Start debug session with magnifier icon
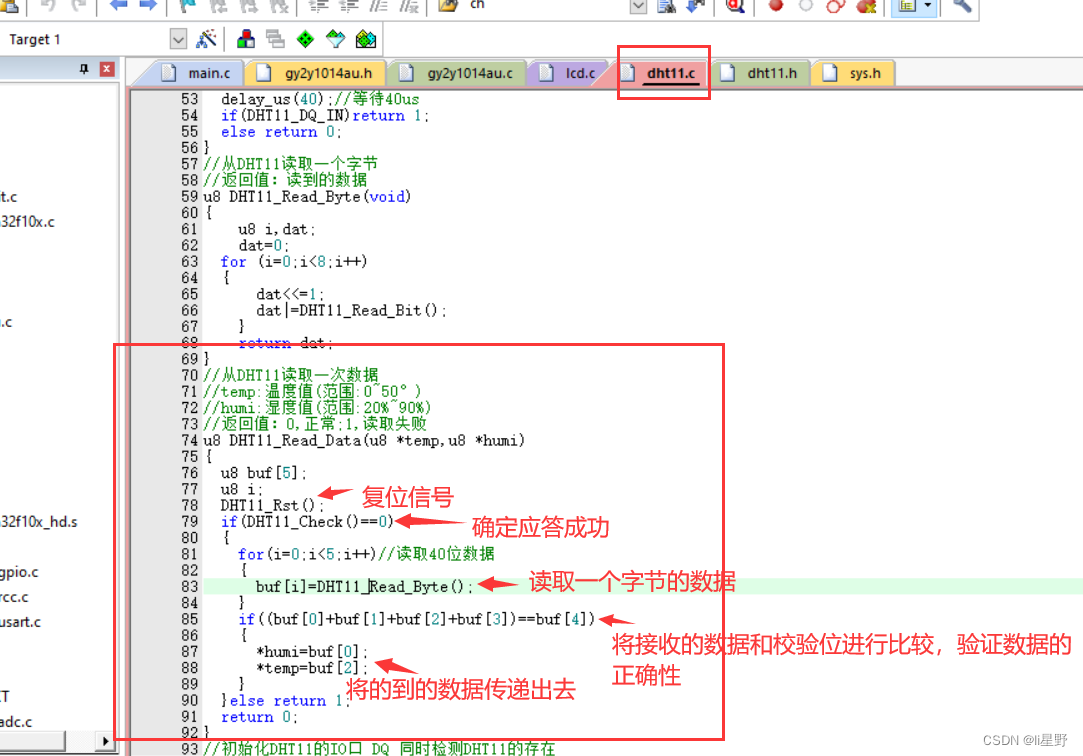The width and height of the screenshot is (1083, 756). point(735,6)
